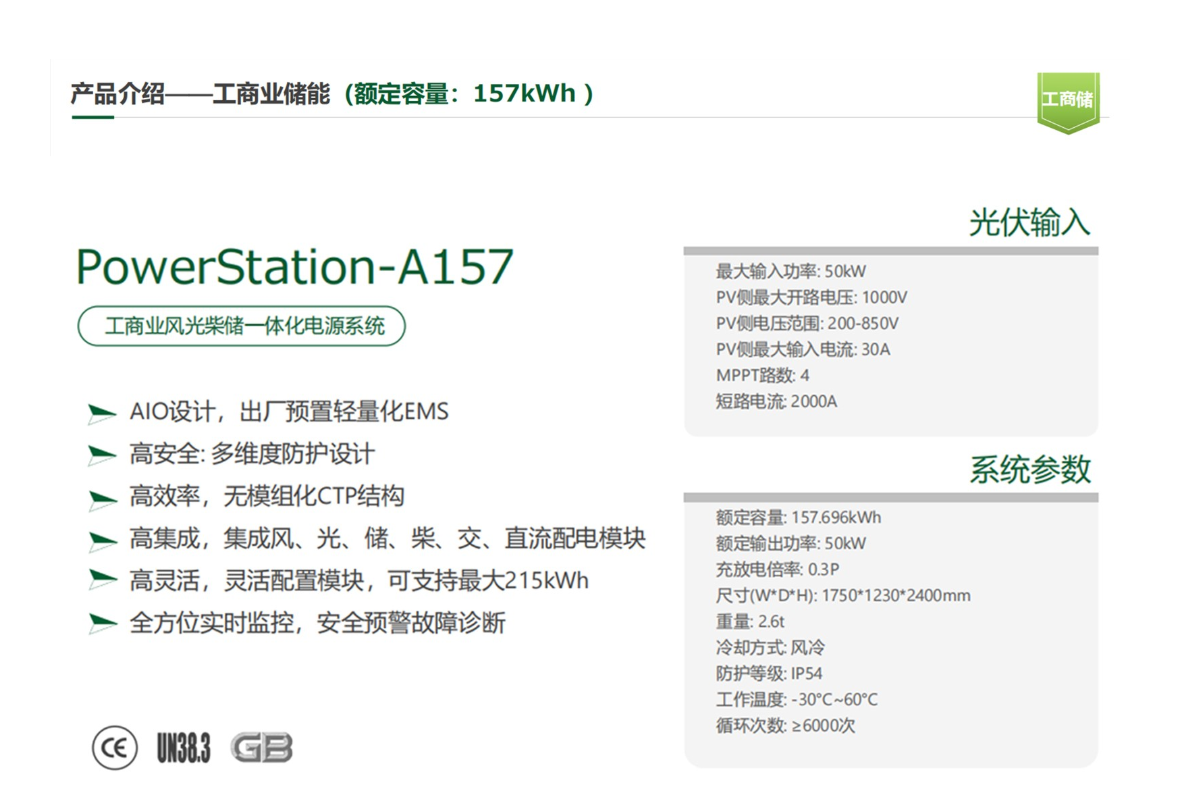
Task: Click the feature line AIO设计，出厂预置轻量化EMS
Action: tap(289, 412)
